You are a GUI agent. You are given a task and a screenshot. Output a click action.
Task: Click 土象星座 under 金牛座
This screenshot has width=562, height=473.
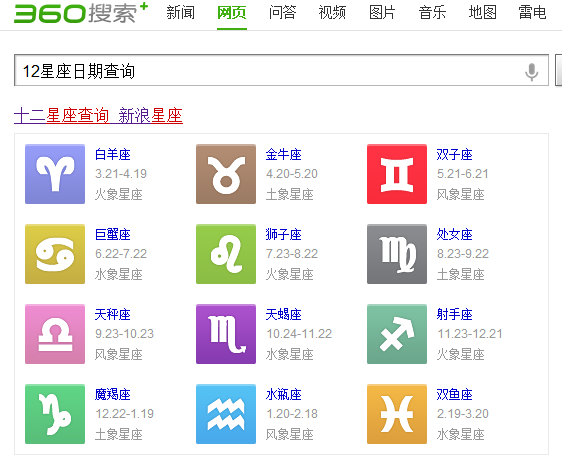(x=290, y=195)
